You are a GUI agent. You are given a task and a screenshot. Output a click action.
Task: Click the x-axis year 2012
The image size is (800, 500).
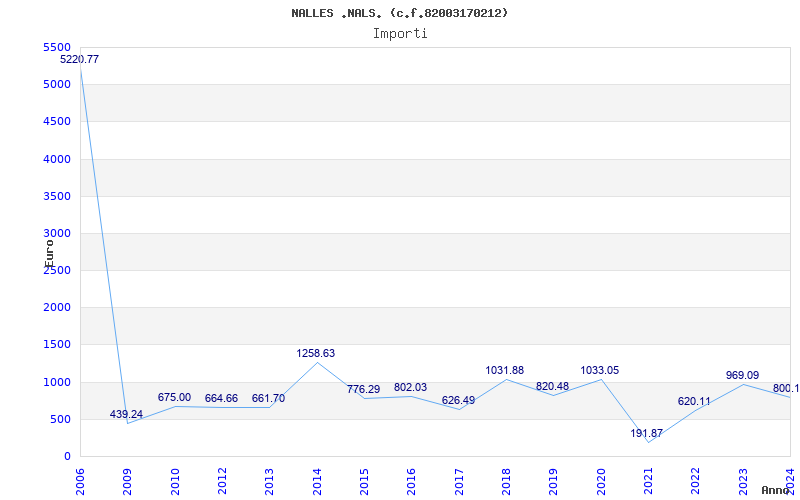[x=222, y=481]
